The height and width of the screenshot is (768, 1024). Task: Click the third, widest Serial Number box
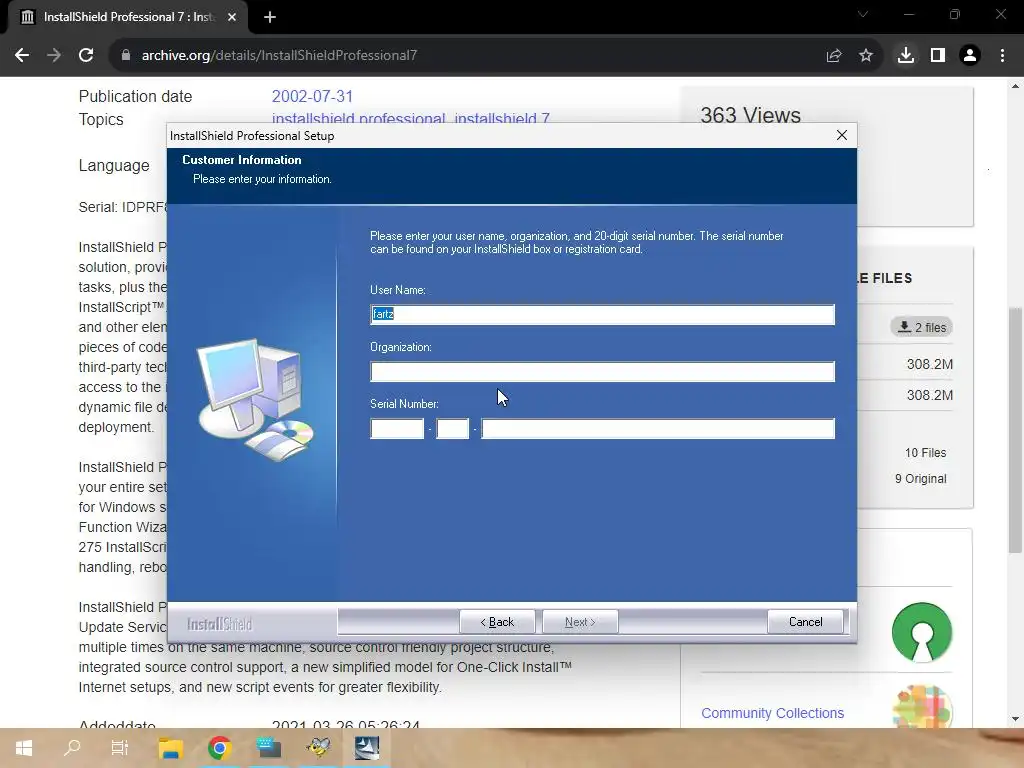coord(658,428)
